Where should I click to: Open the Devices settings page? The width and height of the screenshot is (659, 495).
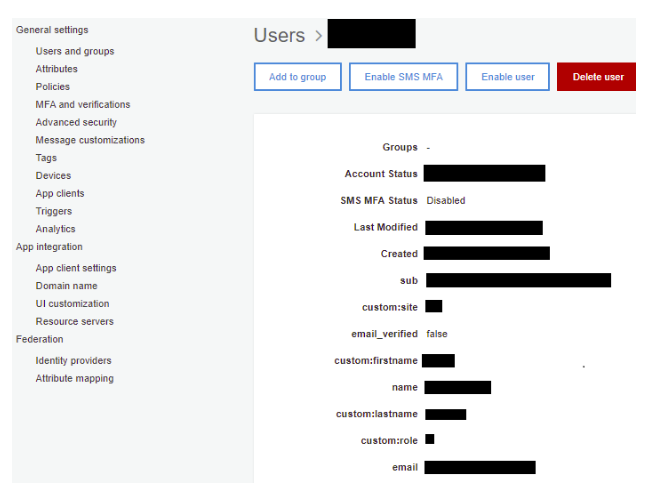53,176
